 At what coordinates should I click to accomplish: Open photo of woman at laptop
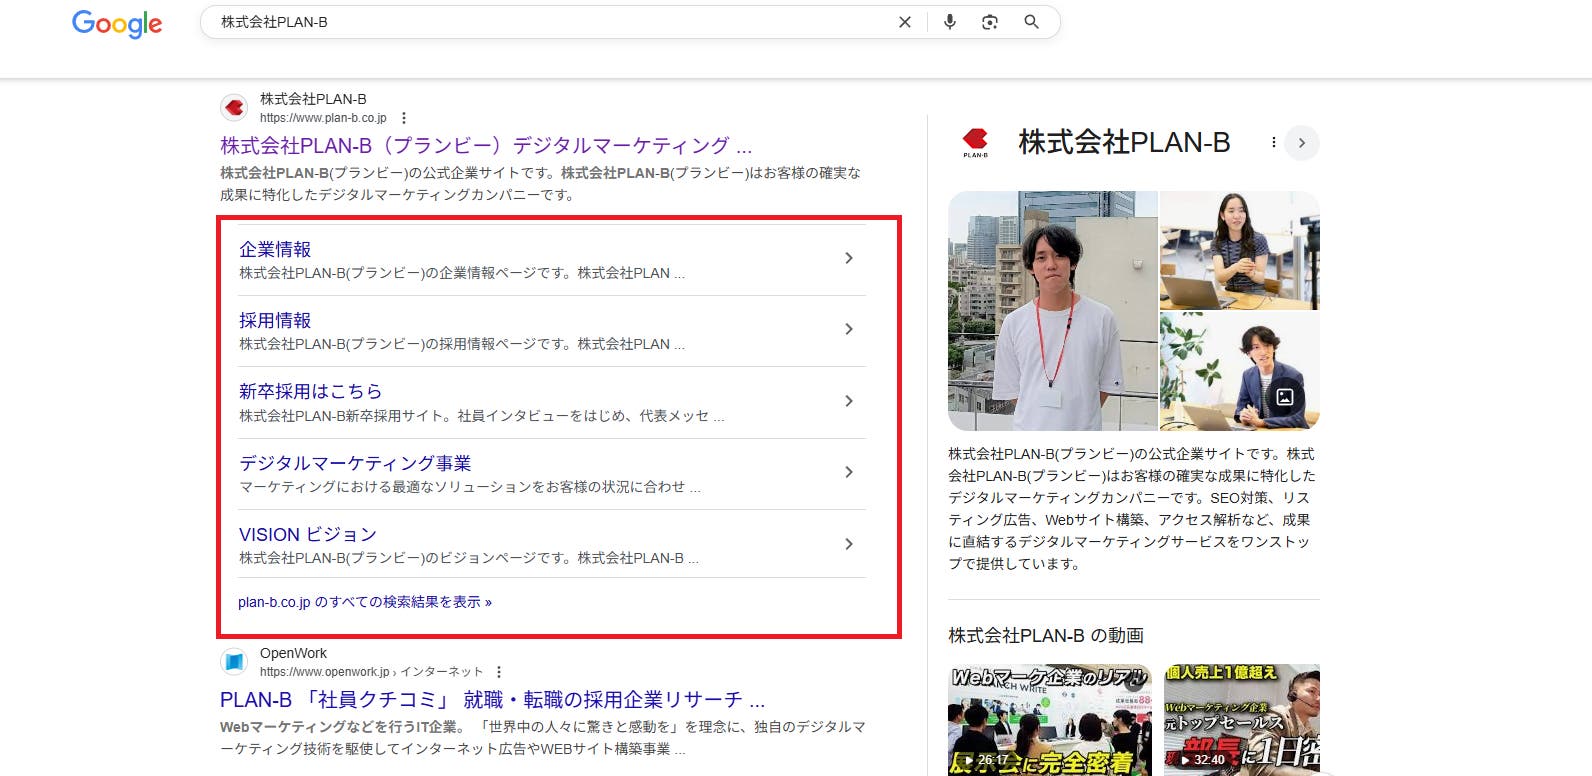pos(1240,250)
